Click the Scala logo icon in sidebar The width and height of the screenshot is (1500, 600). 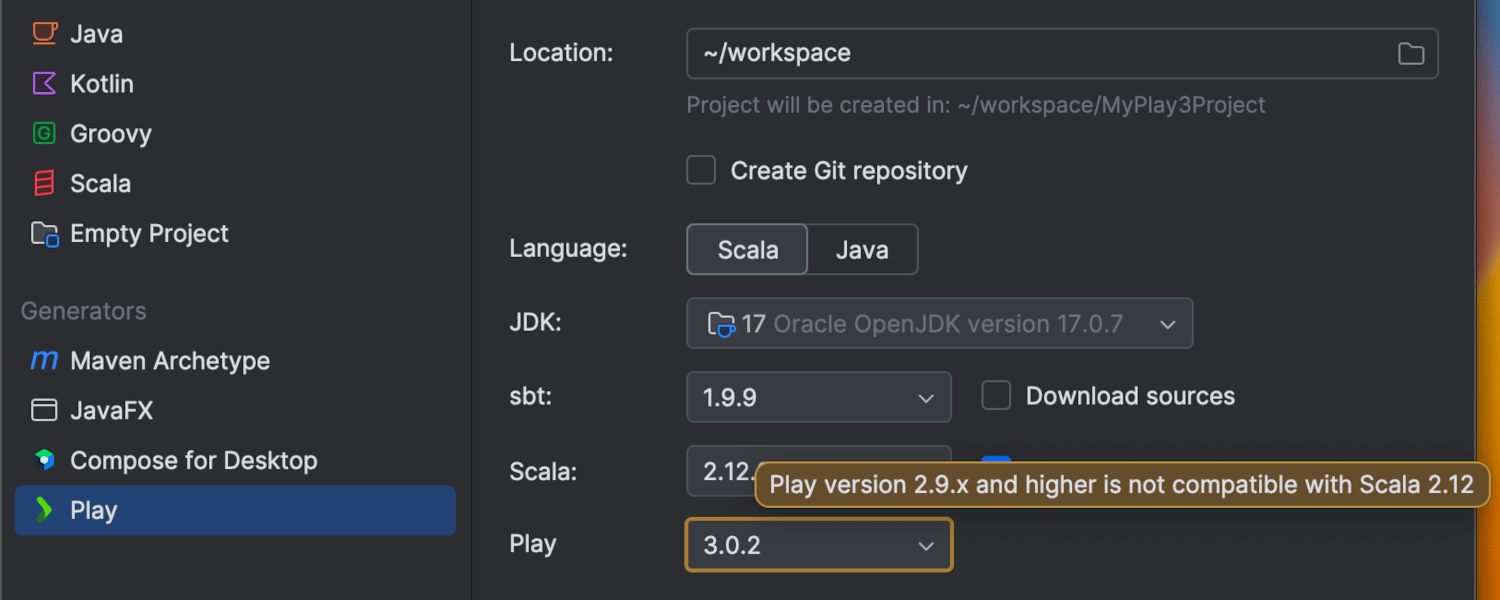pyautogui.click(x=44, y=183)
